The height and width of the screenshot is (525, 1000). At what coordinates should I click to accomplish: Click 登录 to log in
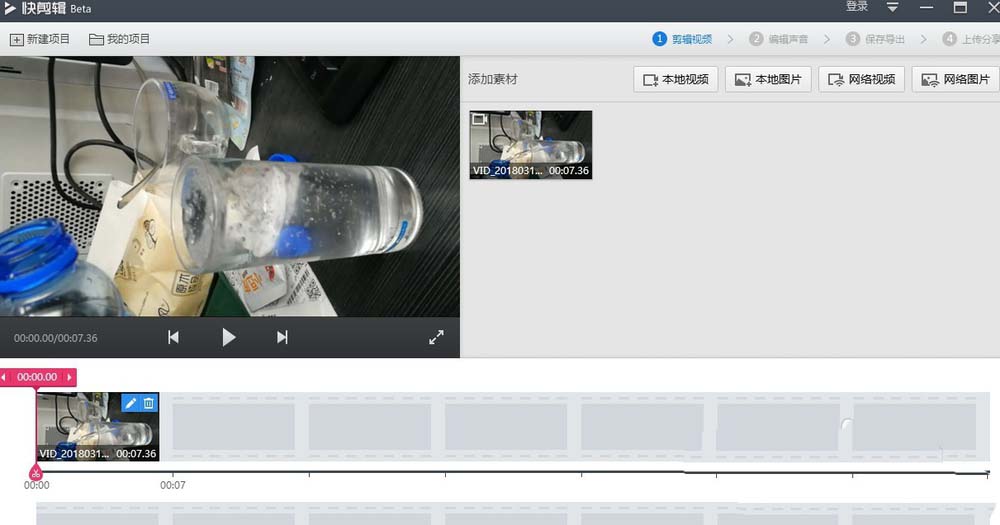click(x=857, y=6)
